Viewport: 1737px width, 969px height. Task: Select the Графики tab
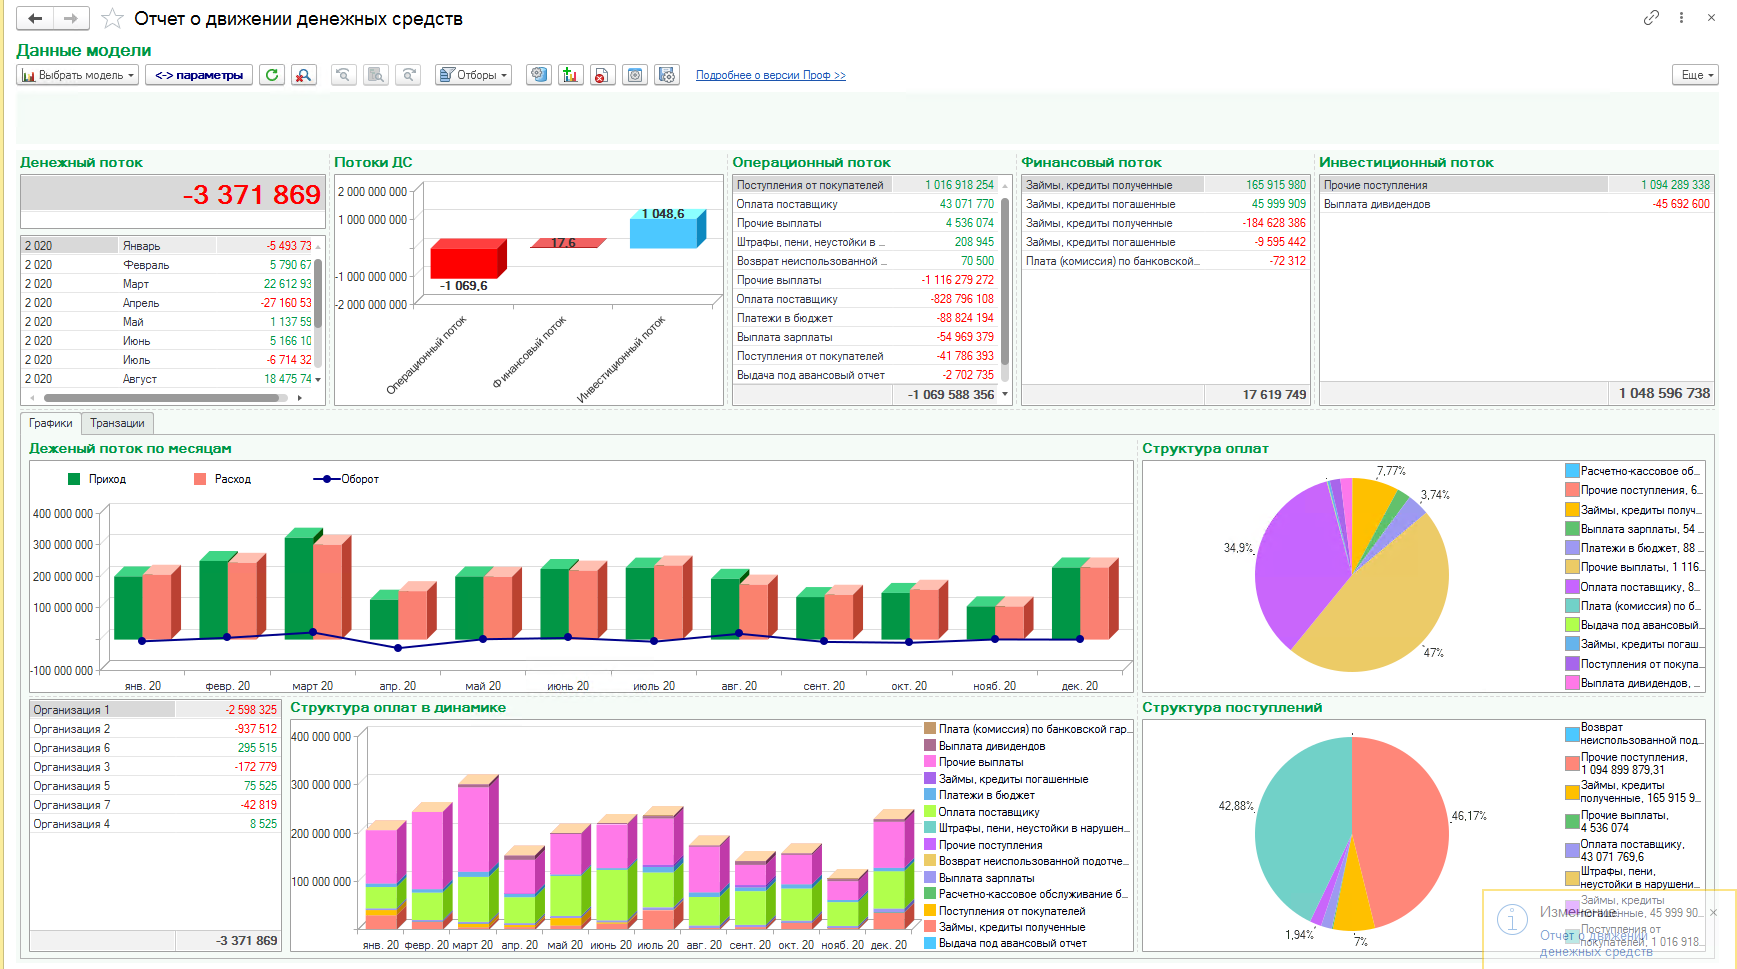(x=50, y=423)
